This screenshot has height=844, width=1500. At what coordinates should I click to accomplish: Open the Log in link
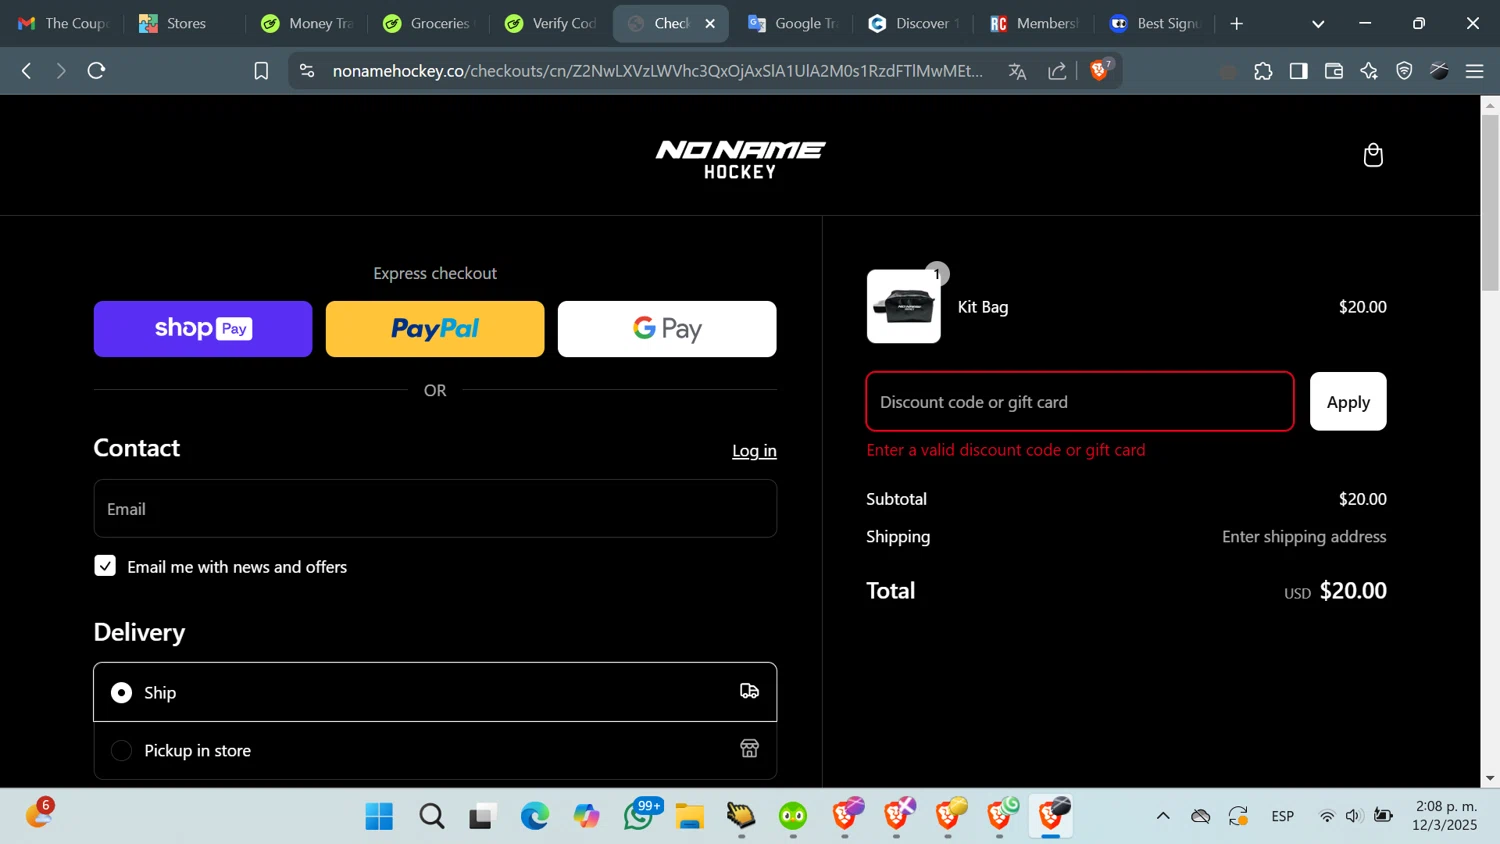[x=754, y=451]
